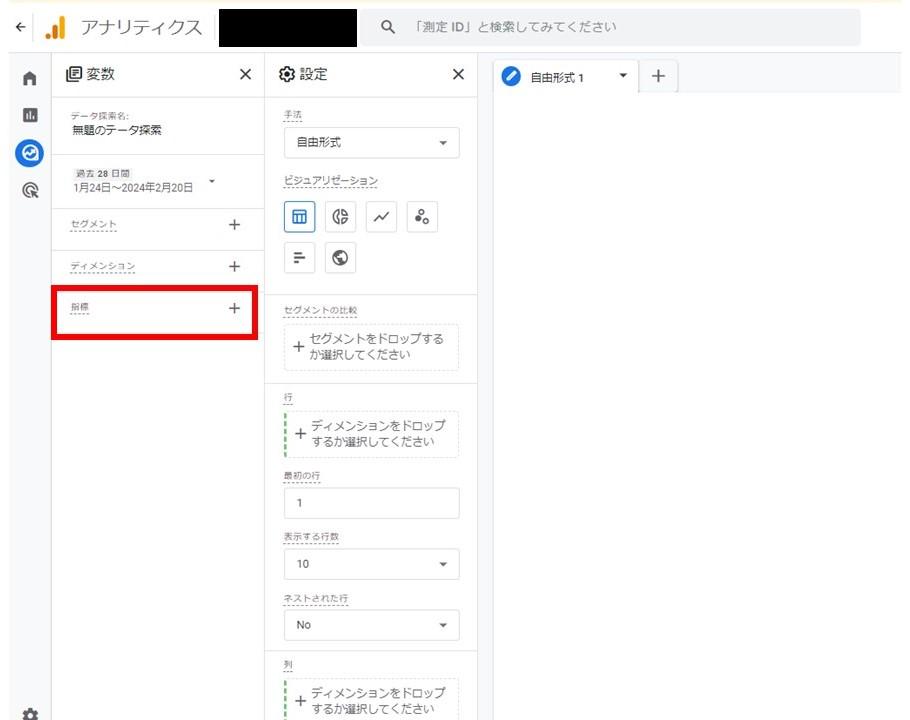Select donut chart visualization icon
The height and width of the screenshot is (720, 910).
coord(340,217)
